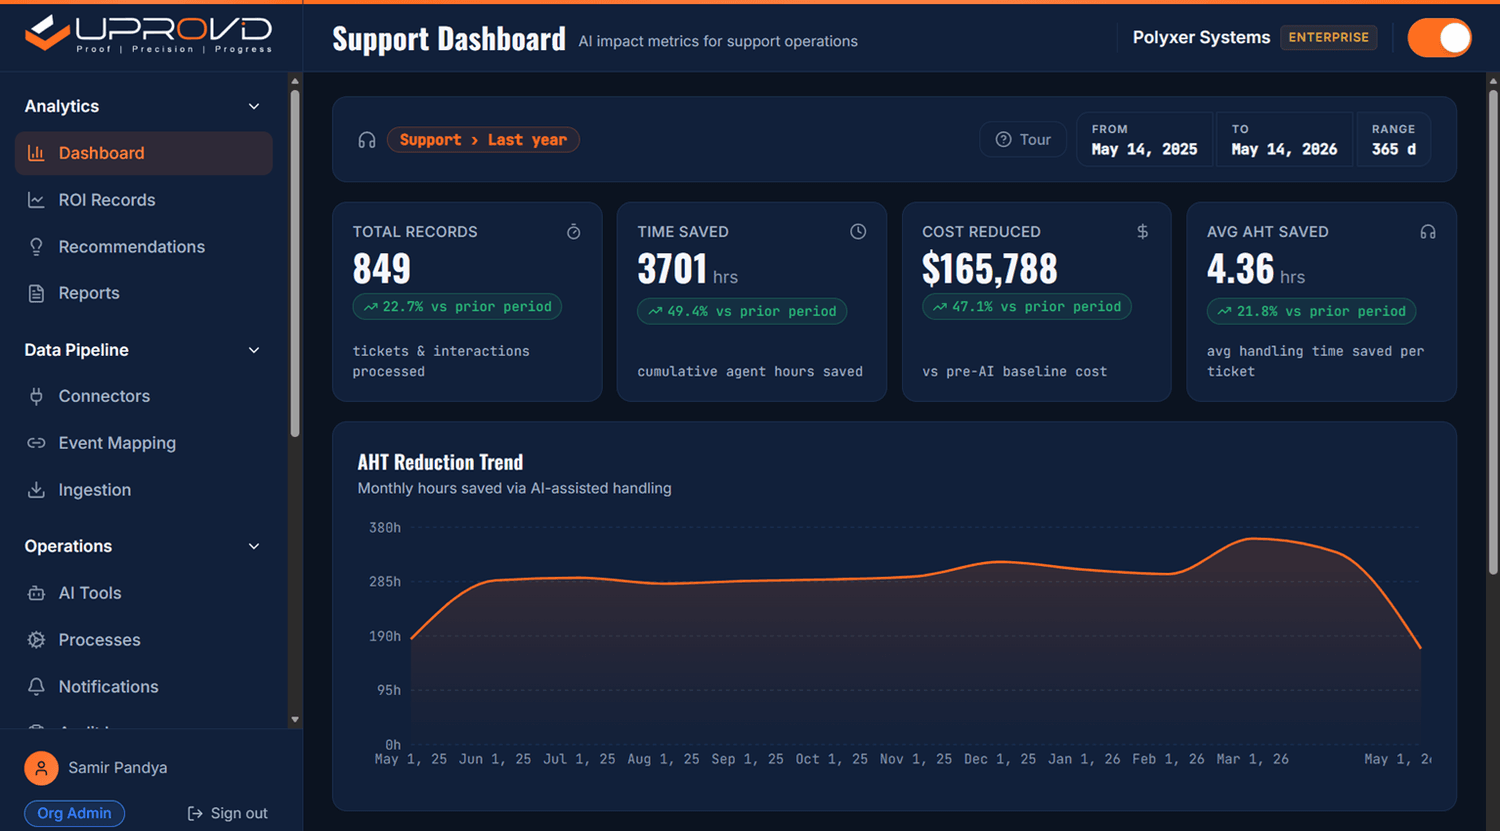Image resolution: width=1500 pixels, height=831 pixels.
Task: Click the headset icon beside Support breadcrumb
Action: coord(367,140)
